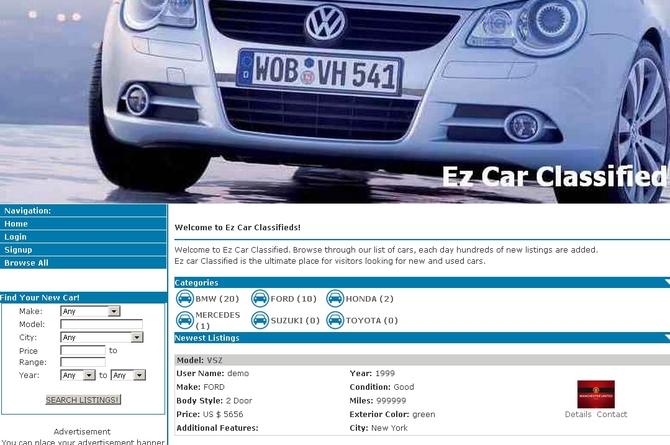The image size is (670, 445).
Task: Open the Year from dropdown
Action: pyautogui.click(x=78, y=375)
